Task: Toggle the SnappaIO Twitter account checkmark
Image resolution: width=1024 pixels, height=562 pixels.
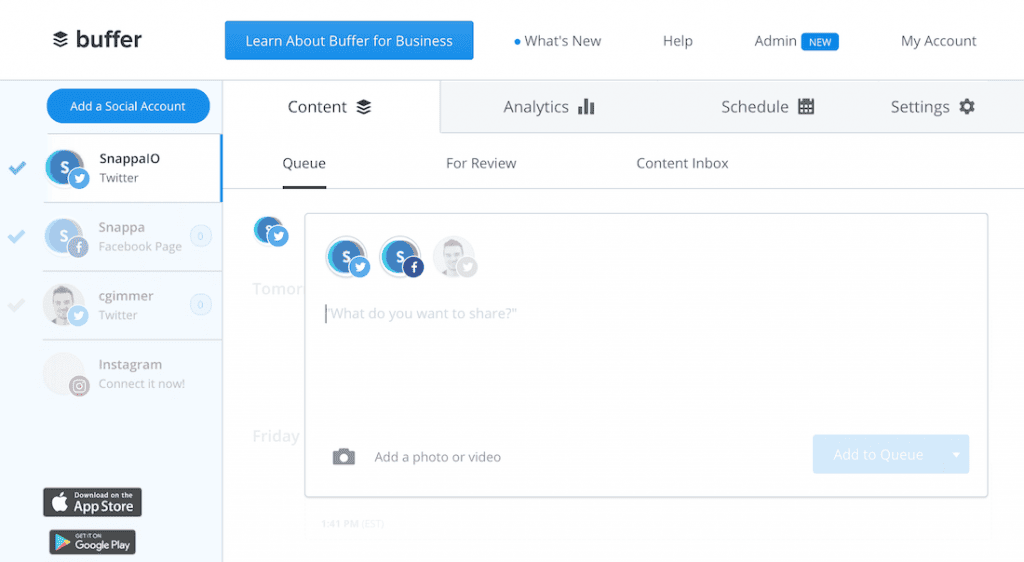Action: point(18,168)
